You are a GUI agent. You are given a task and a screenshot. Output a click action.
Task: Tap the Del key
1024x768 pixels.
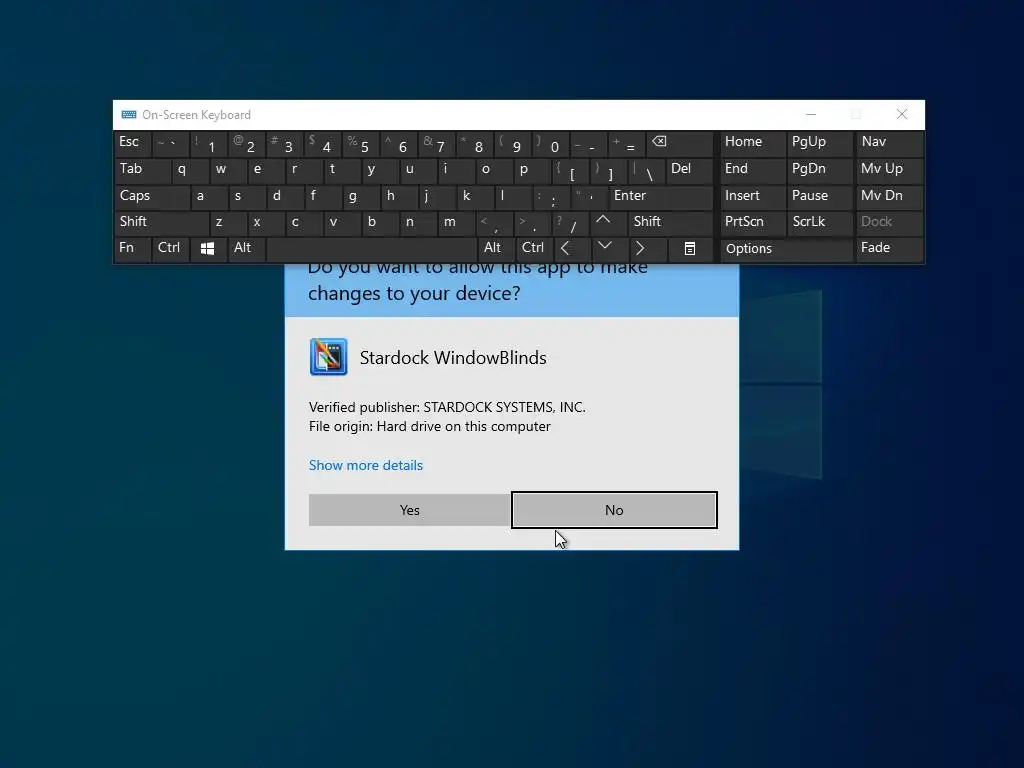click(x=689, y=169)
